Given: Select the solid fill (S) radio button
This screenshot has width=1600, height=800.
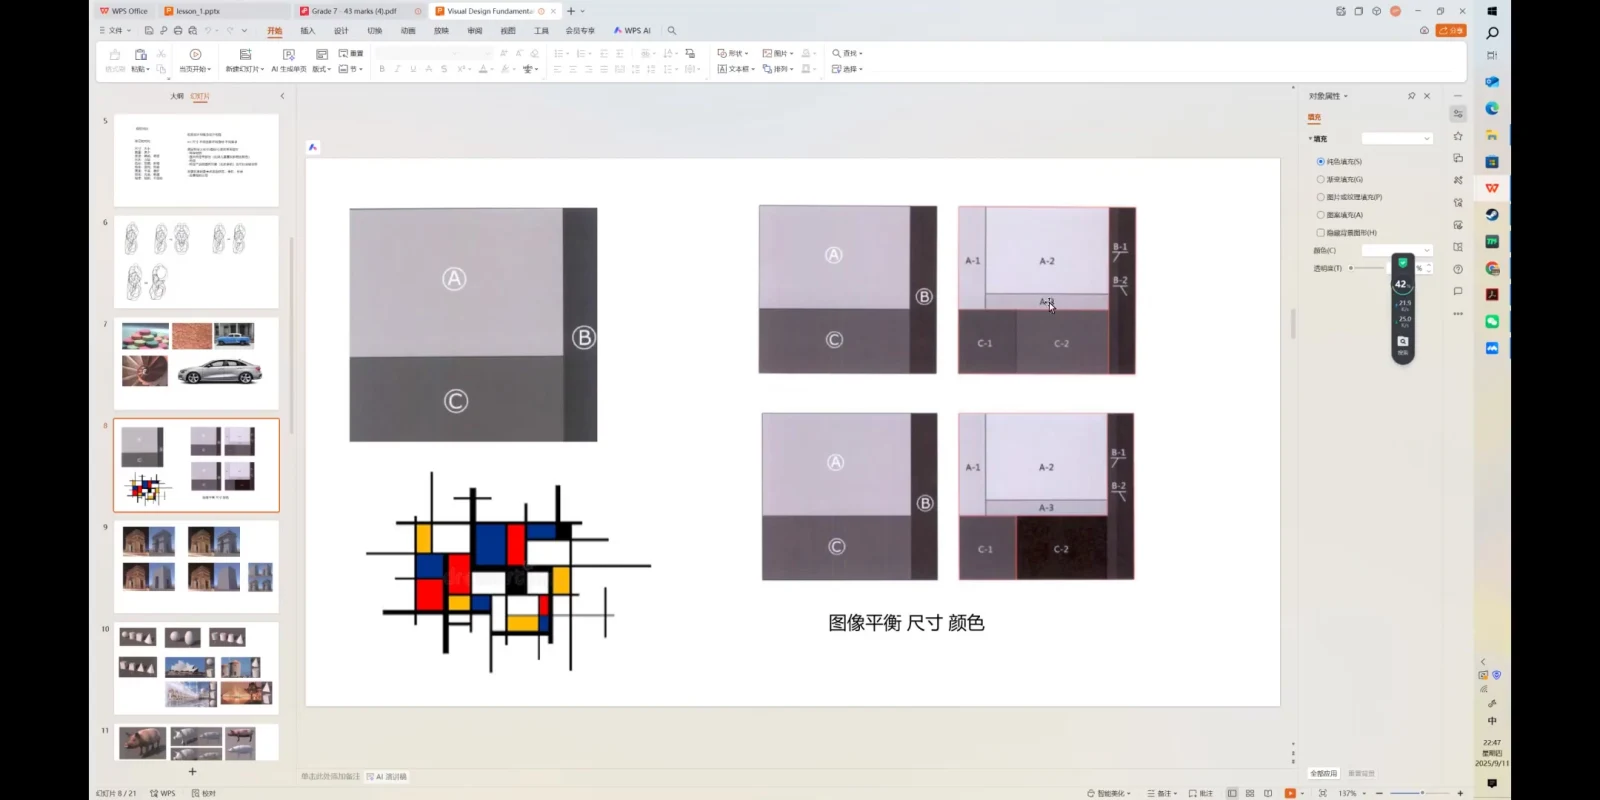Looking at the screenshot, I should (1320, 161).
